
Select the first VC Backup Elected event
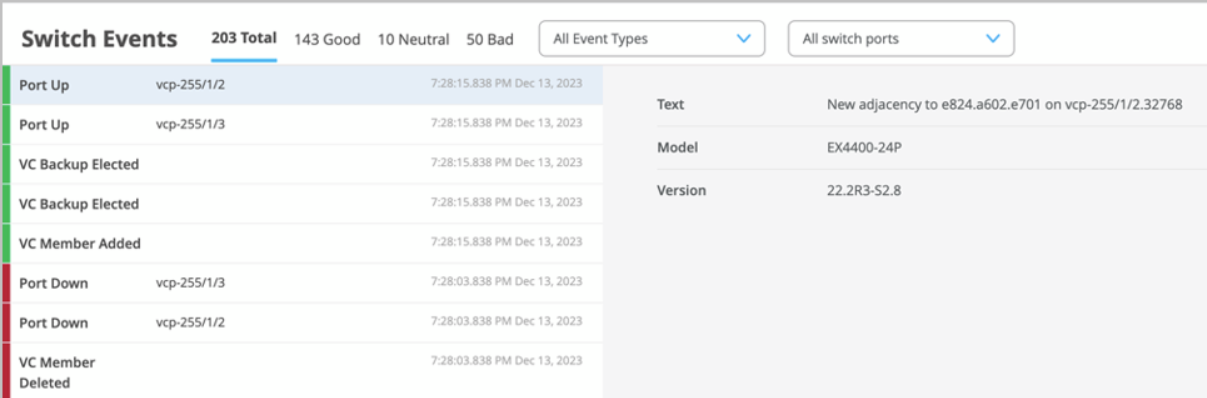click(301, 164)
